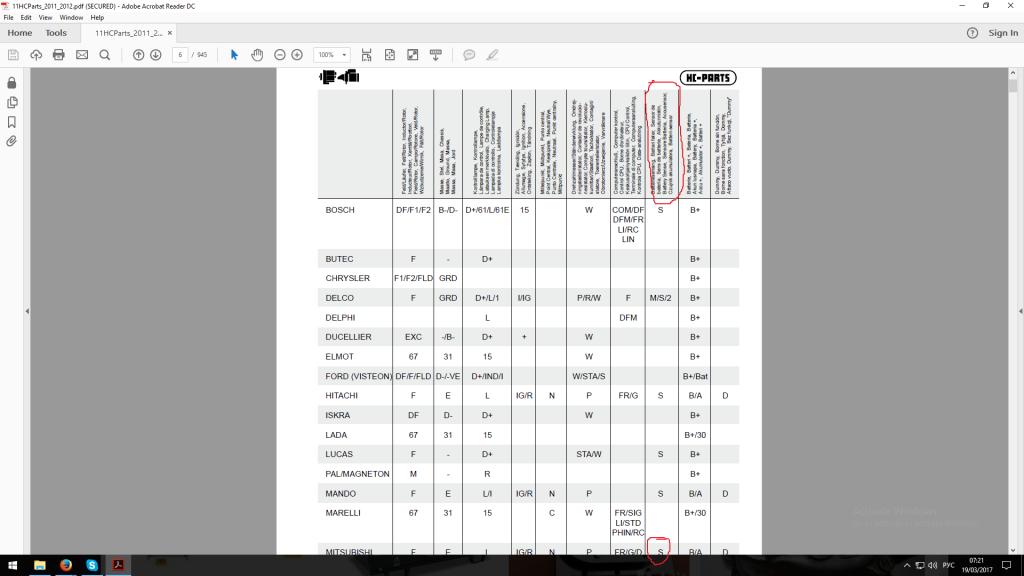1024x576 pixels.
Task: Open the File menu
Action: pyautogui.click(x=8, y=18)
